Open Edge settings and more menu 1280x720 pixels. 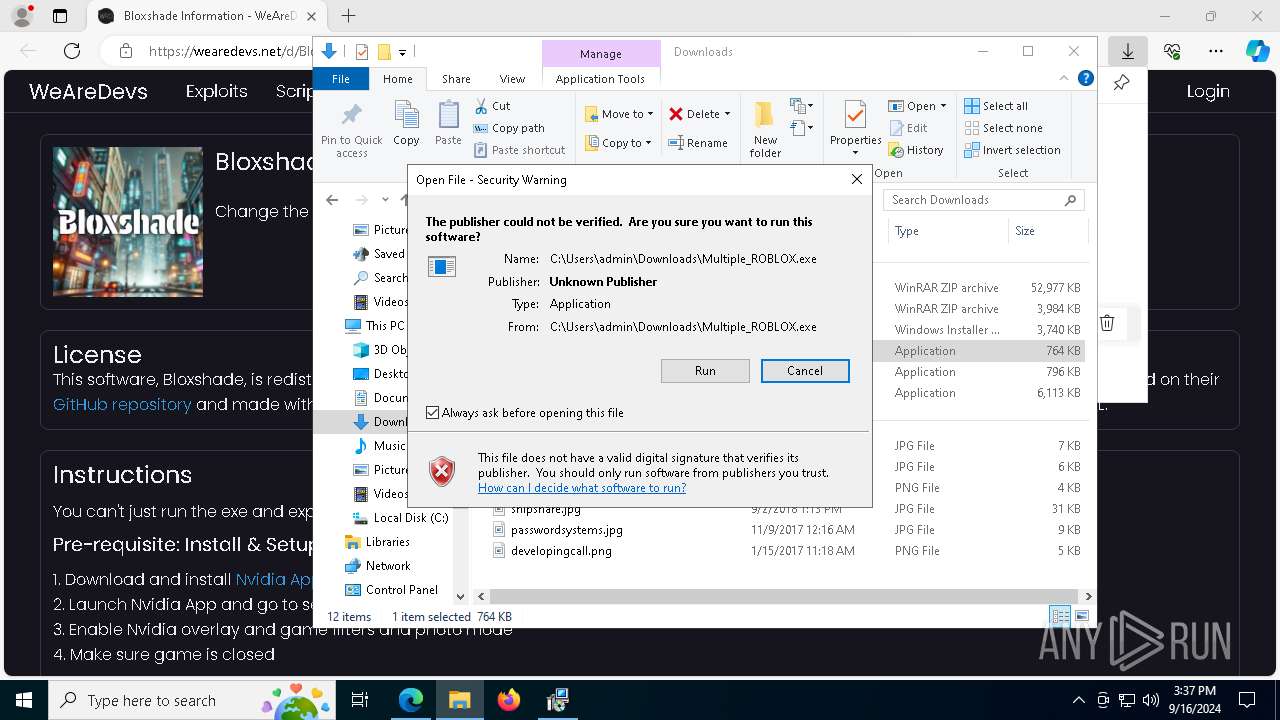(1216, 51)
